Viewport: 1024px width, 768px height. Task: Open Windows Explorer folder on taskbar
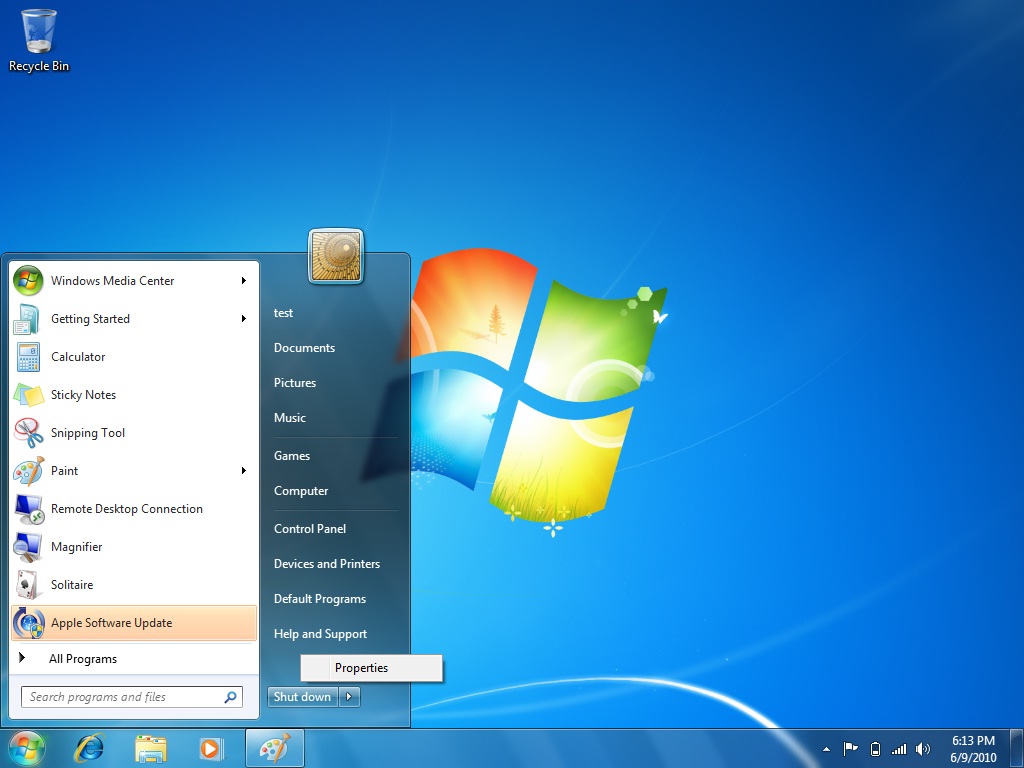[150, 748]
